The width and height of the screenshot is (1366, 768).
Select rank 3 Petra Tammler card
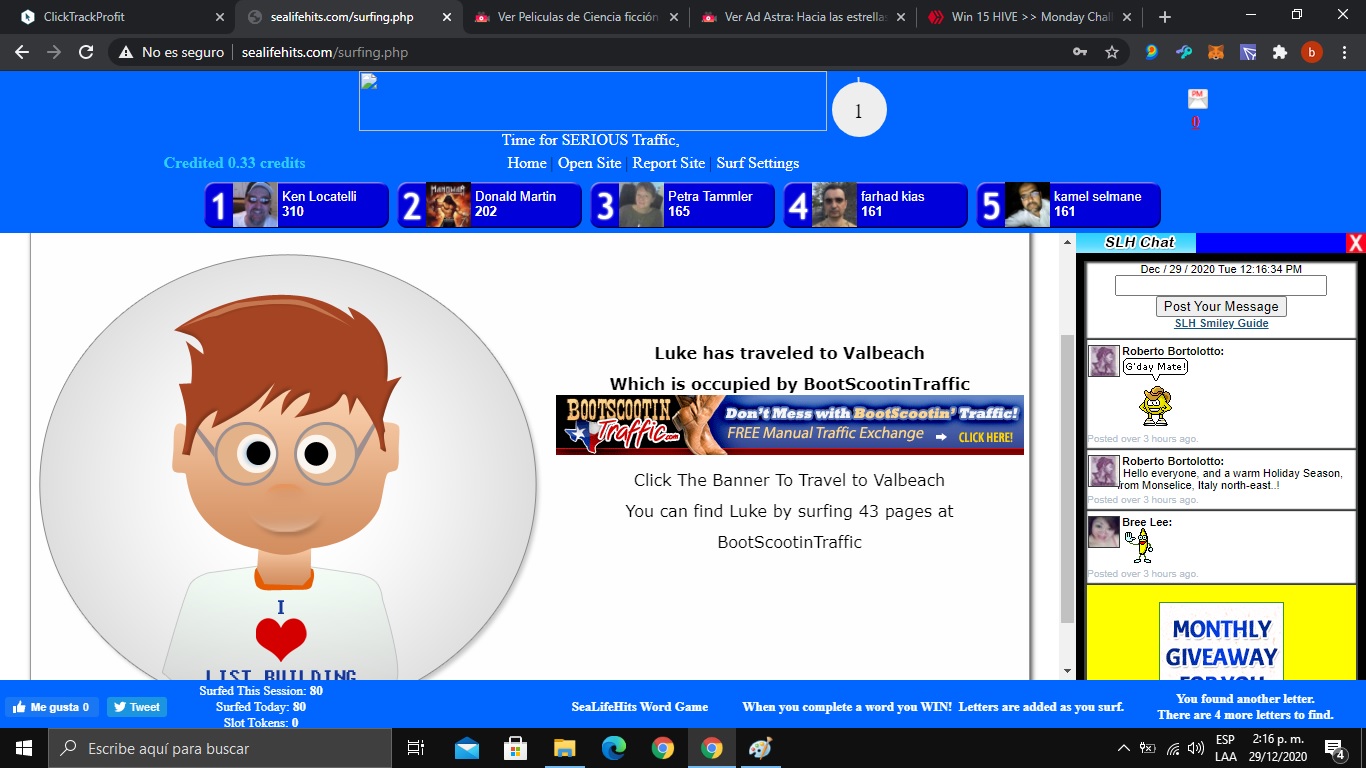coord(682,205)
